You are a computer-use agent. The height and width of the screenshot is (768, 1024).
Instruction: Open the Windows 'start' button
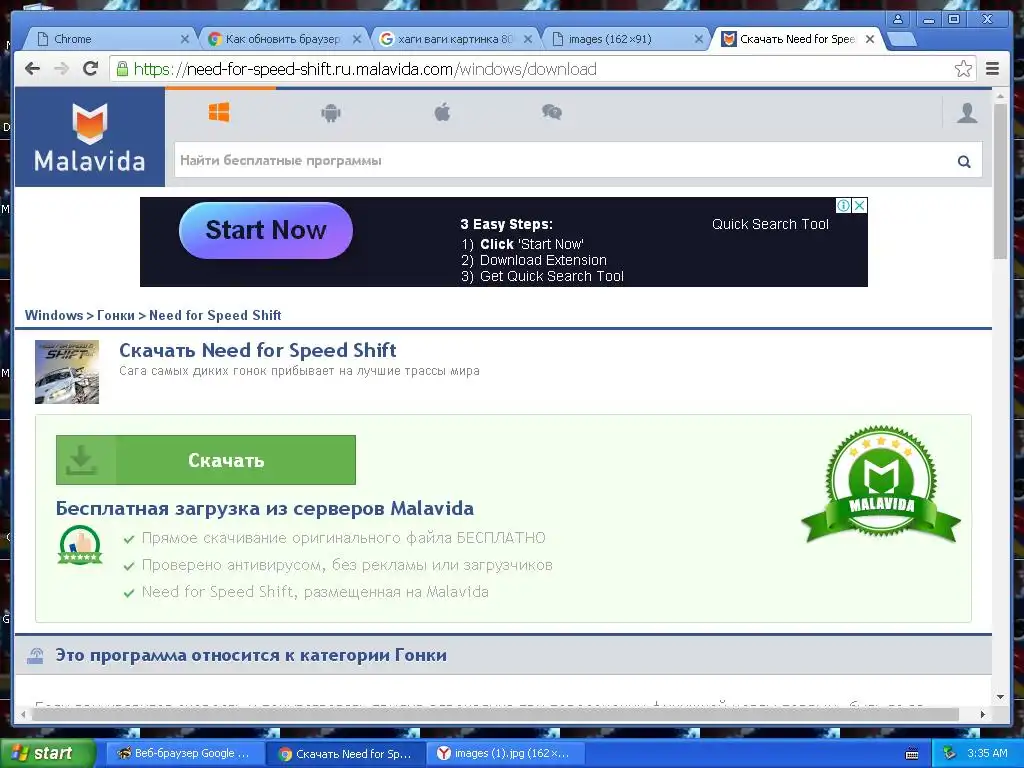[x=46, y=753]
